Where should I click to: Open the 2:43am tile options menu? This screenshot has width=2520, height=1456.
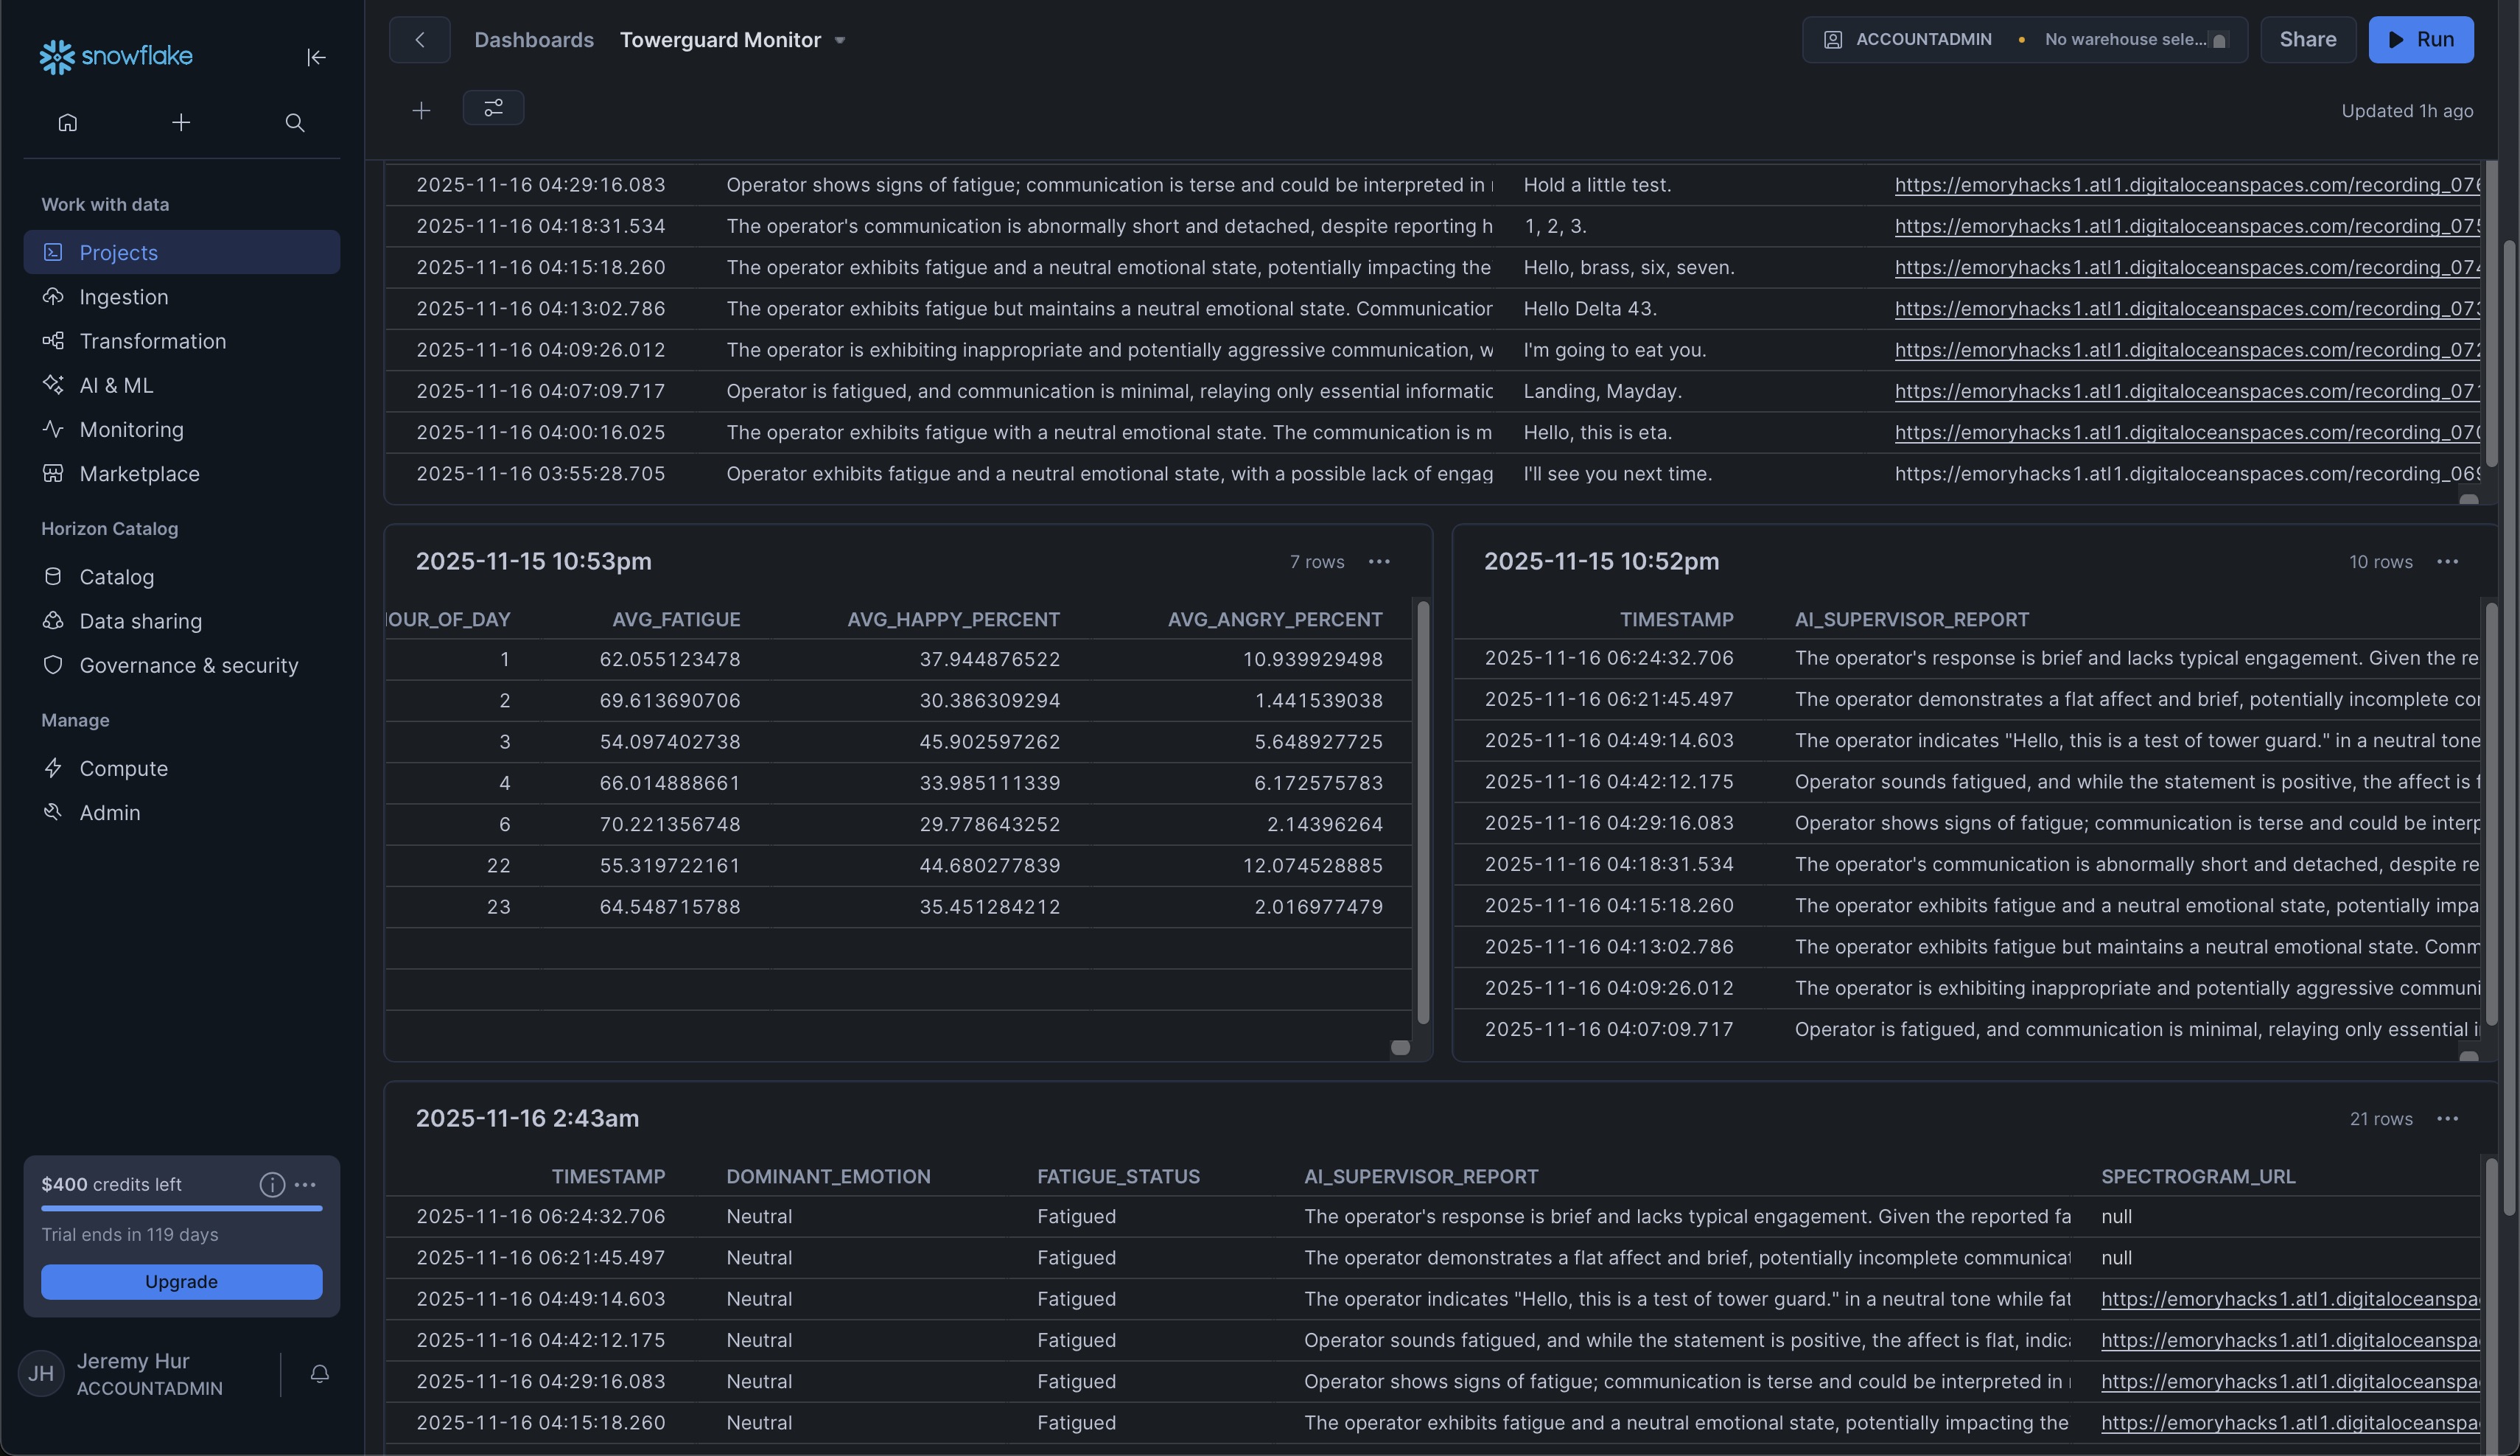[2447, 1119]
